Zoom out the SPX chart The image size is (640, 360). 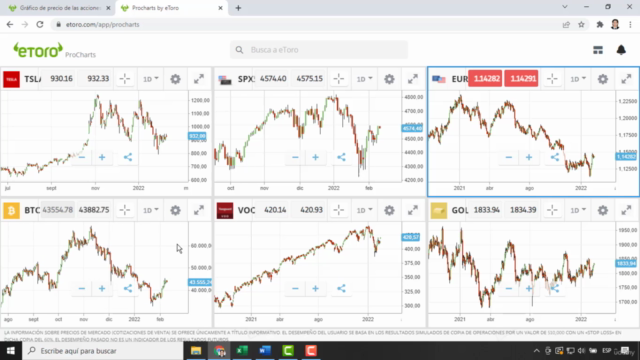pos(295,157)
